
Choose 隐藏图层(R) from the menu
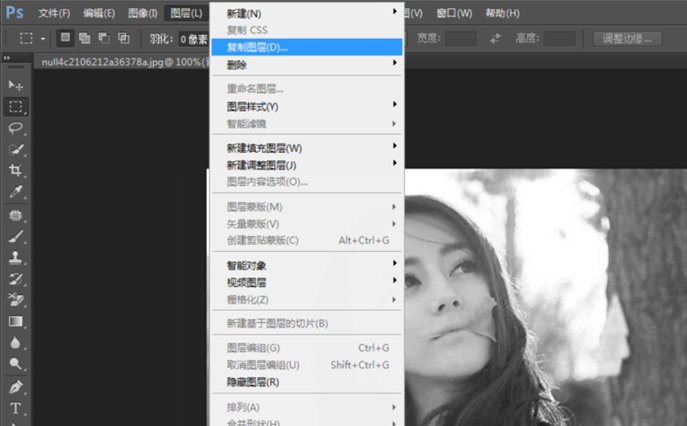tap(307, 382)
